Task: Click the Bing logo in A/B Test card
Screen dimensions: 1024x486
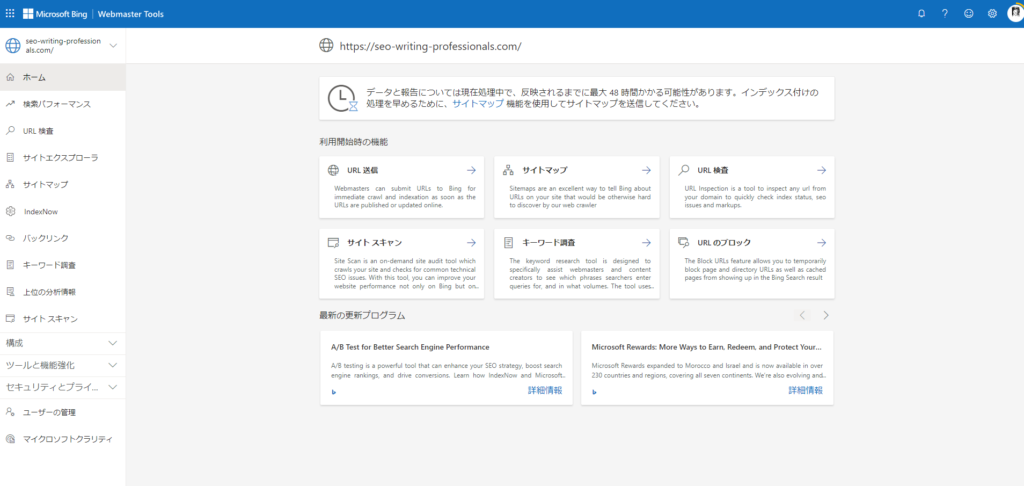Action: pyautogui.click(x=334, y=392)
